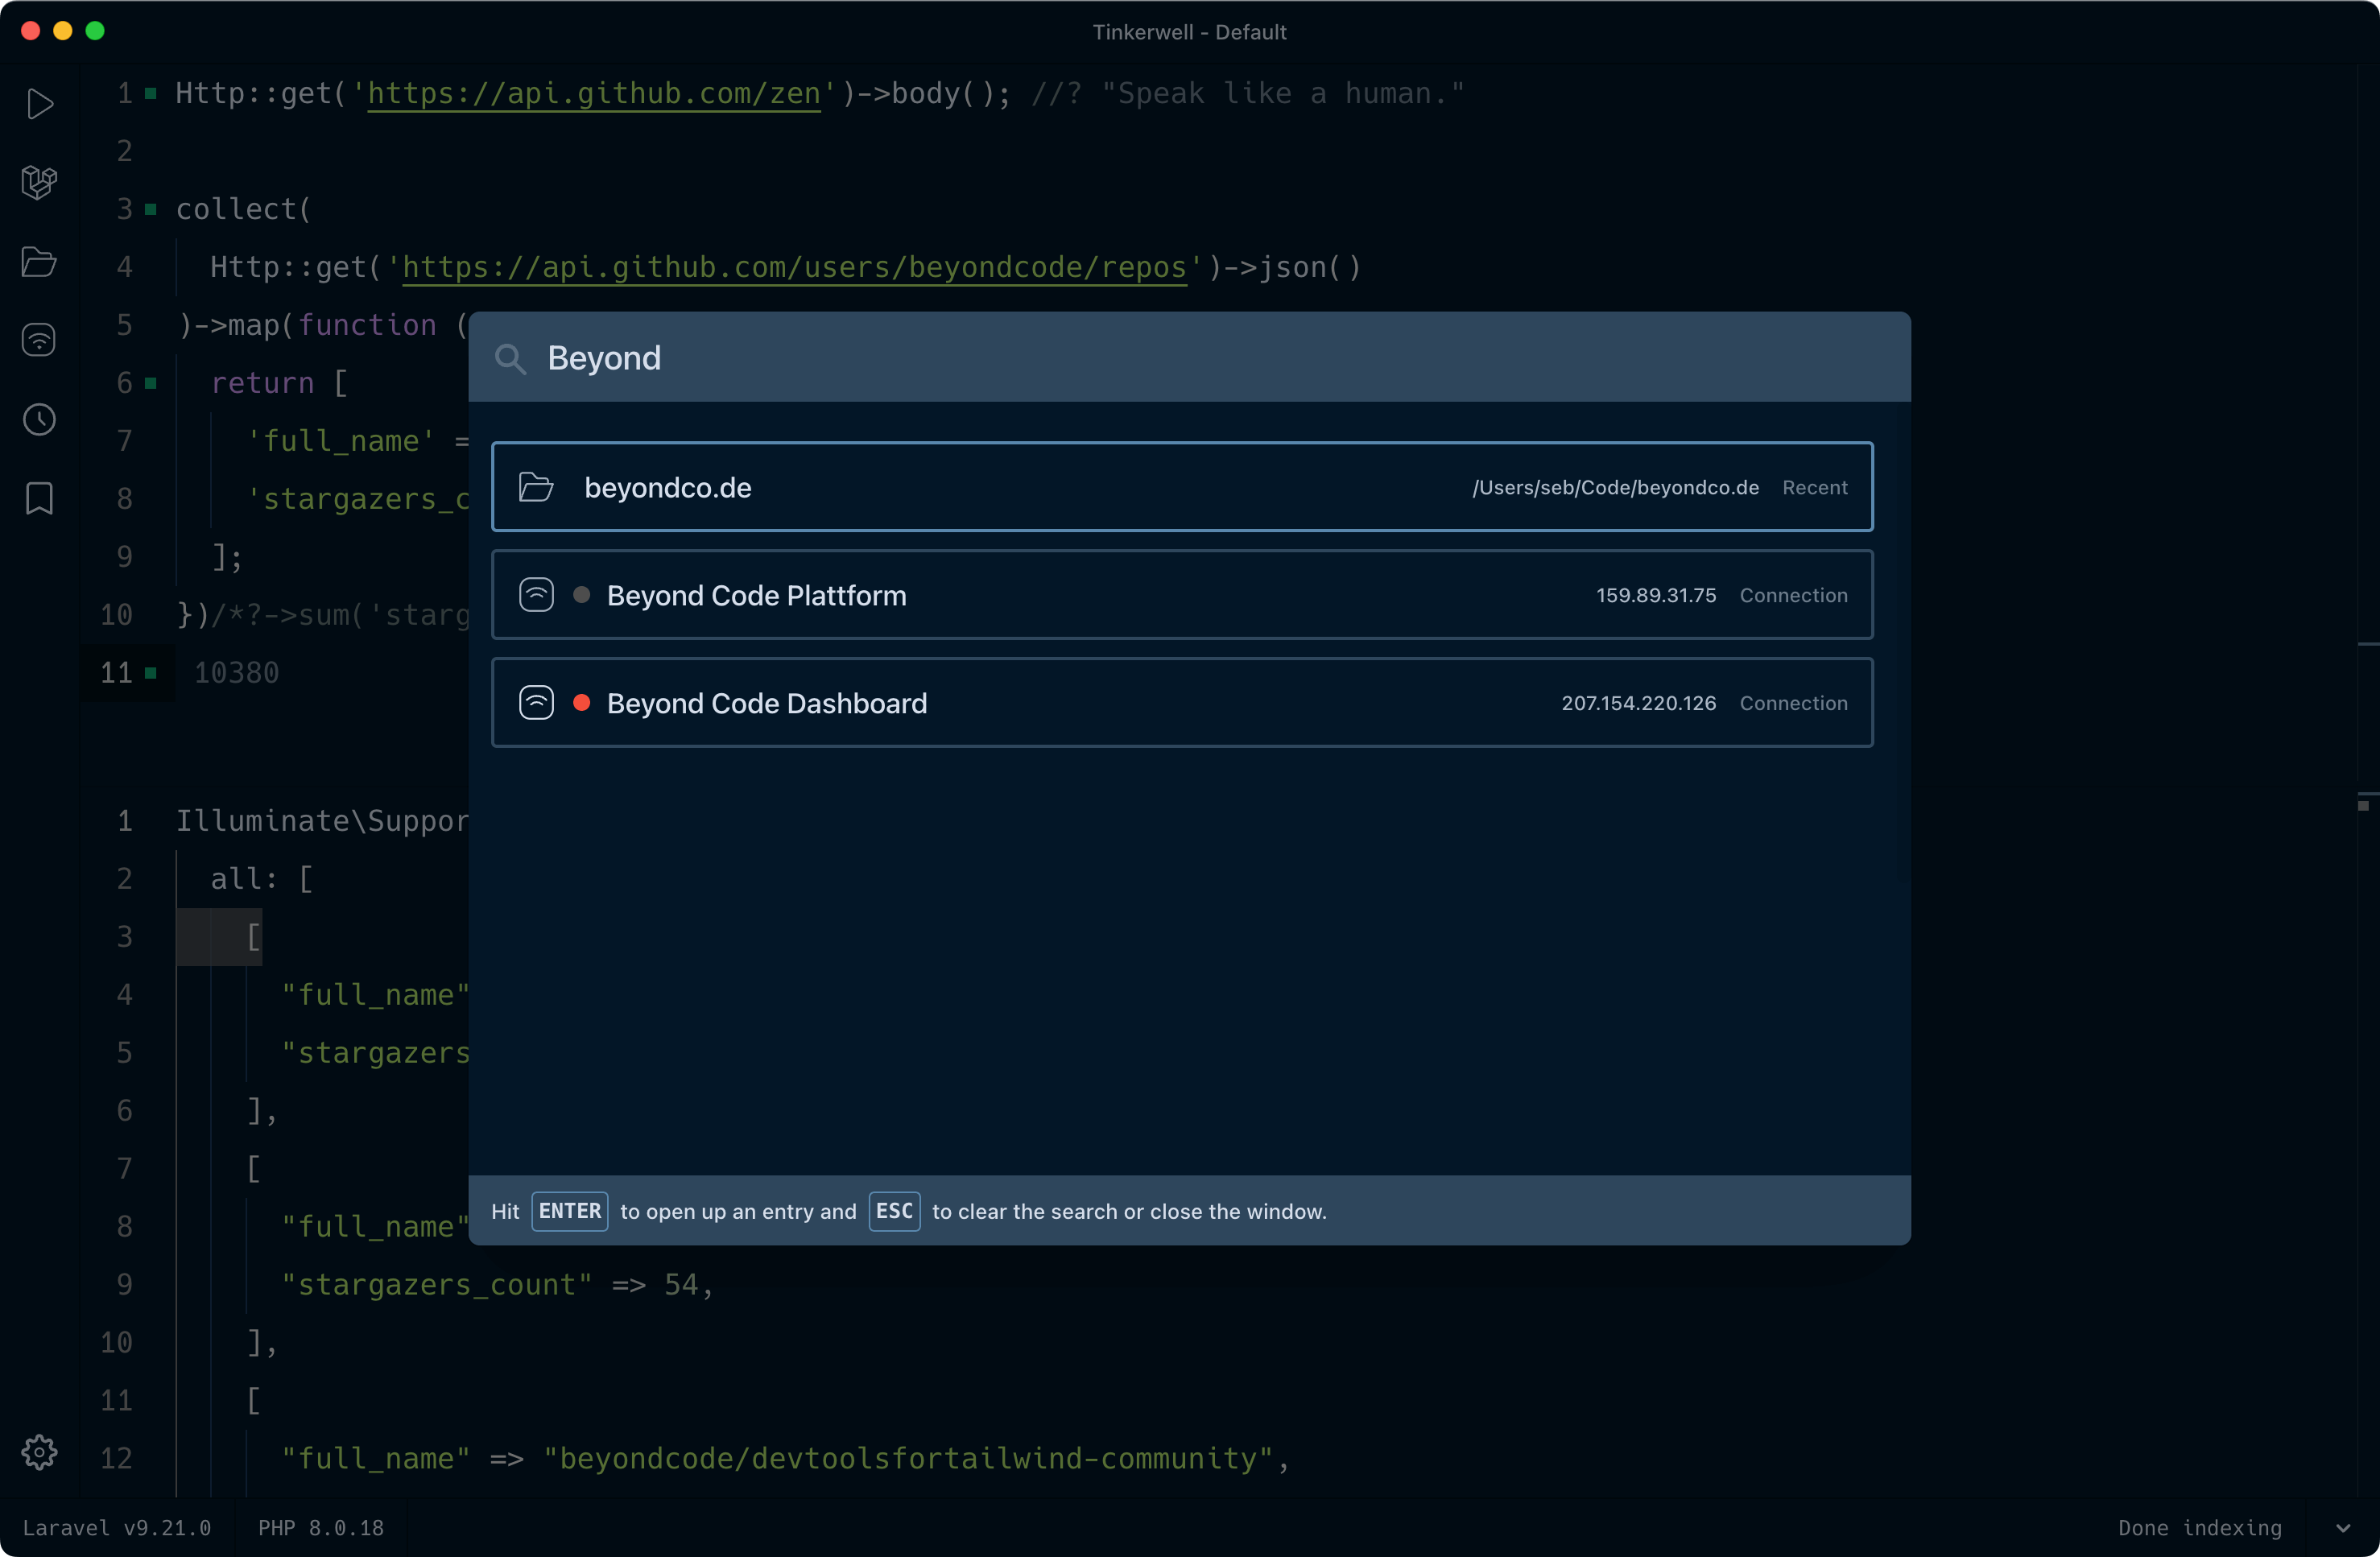2380x1557 pixels.
Task: Click IP address 159.89.31.75
Action: [1656, 595]
